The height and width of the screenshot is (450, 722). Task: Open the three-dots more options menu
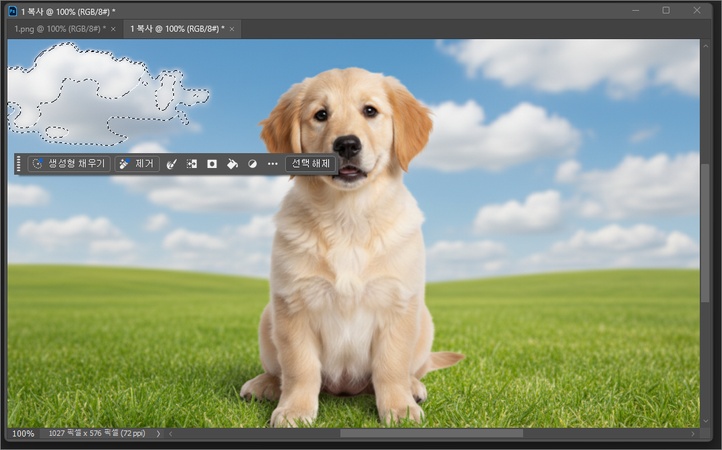(272, 163)
